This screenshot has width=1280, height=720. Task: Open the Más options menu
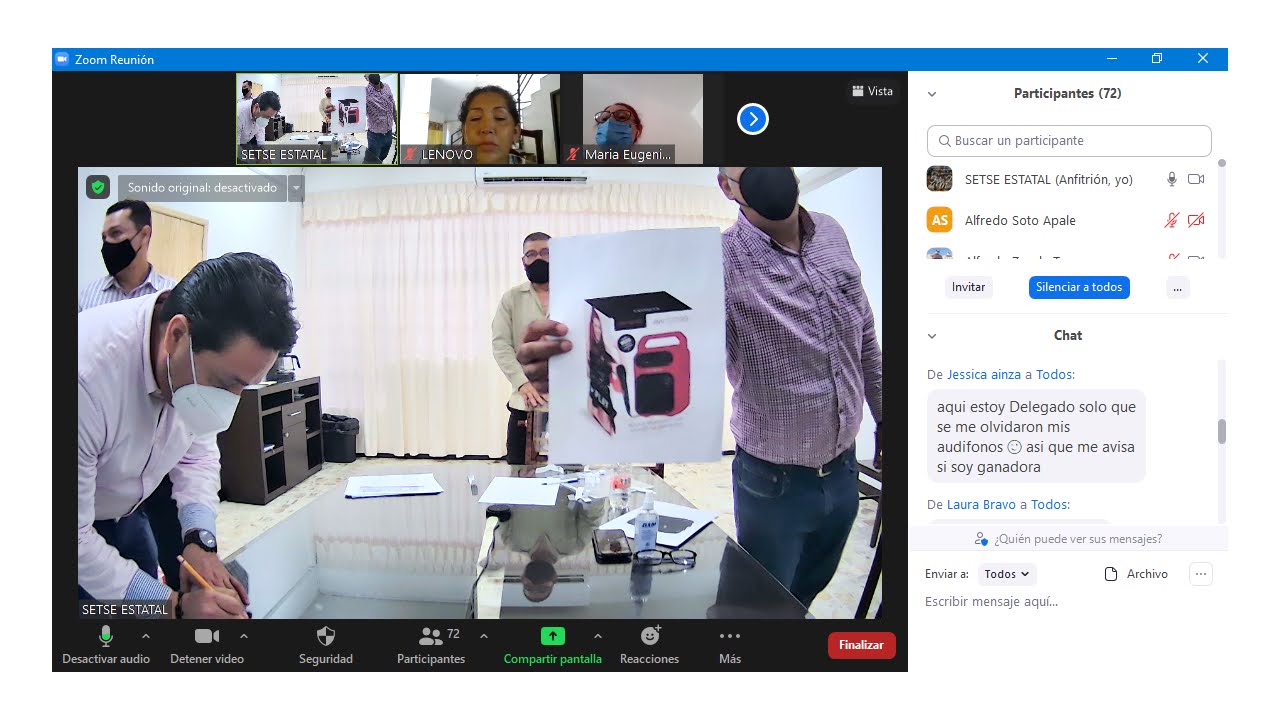(x=730, y=645)
